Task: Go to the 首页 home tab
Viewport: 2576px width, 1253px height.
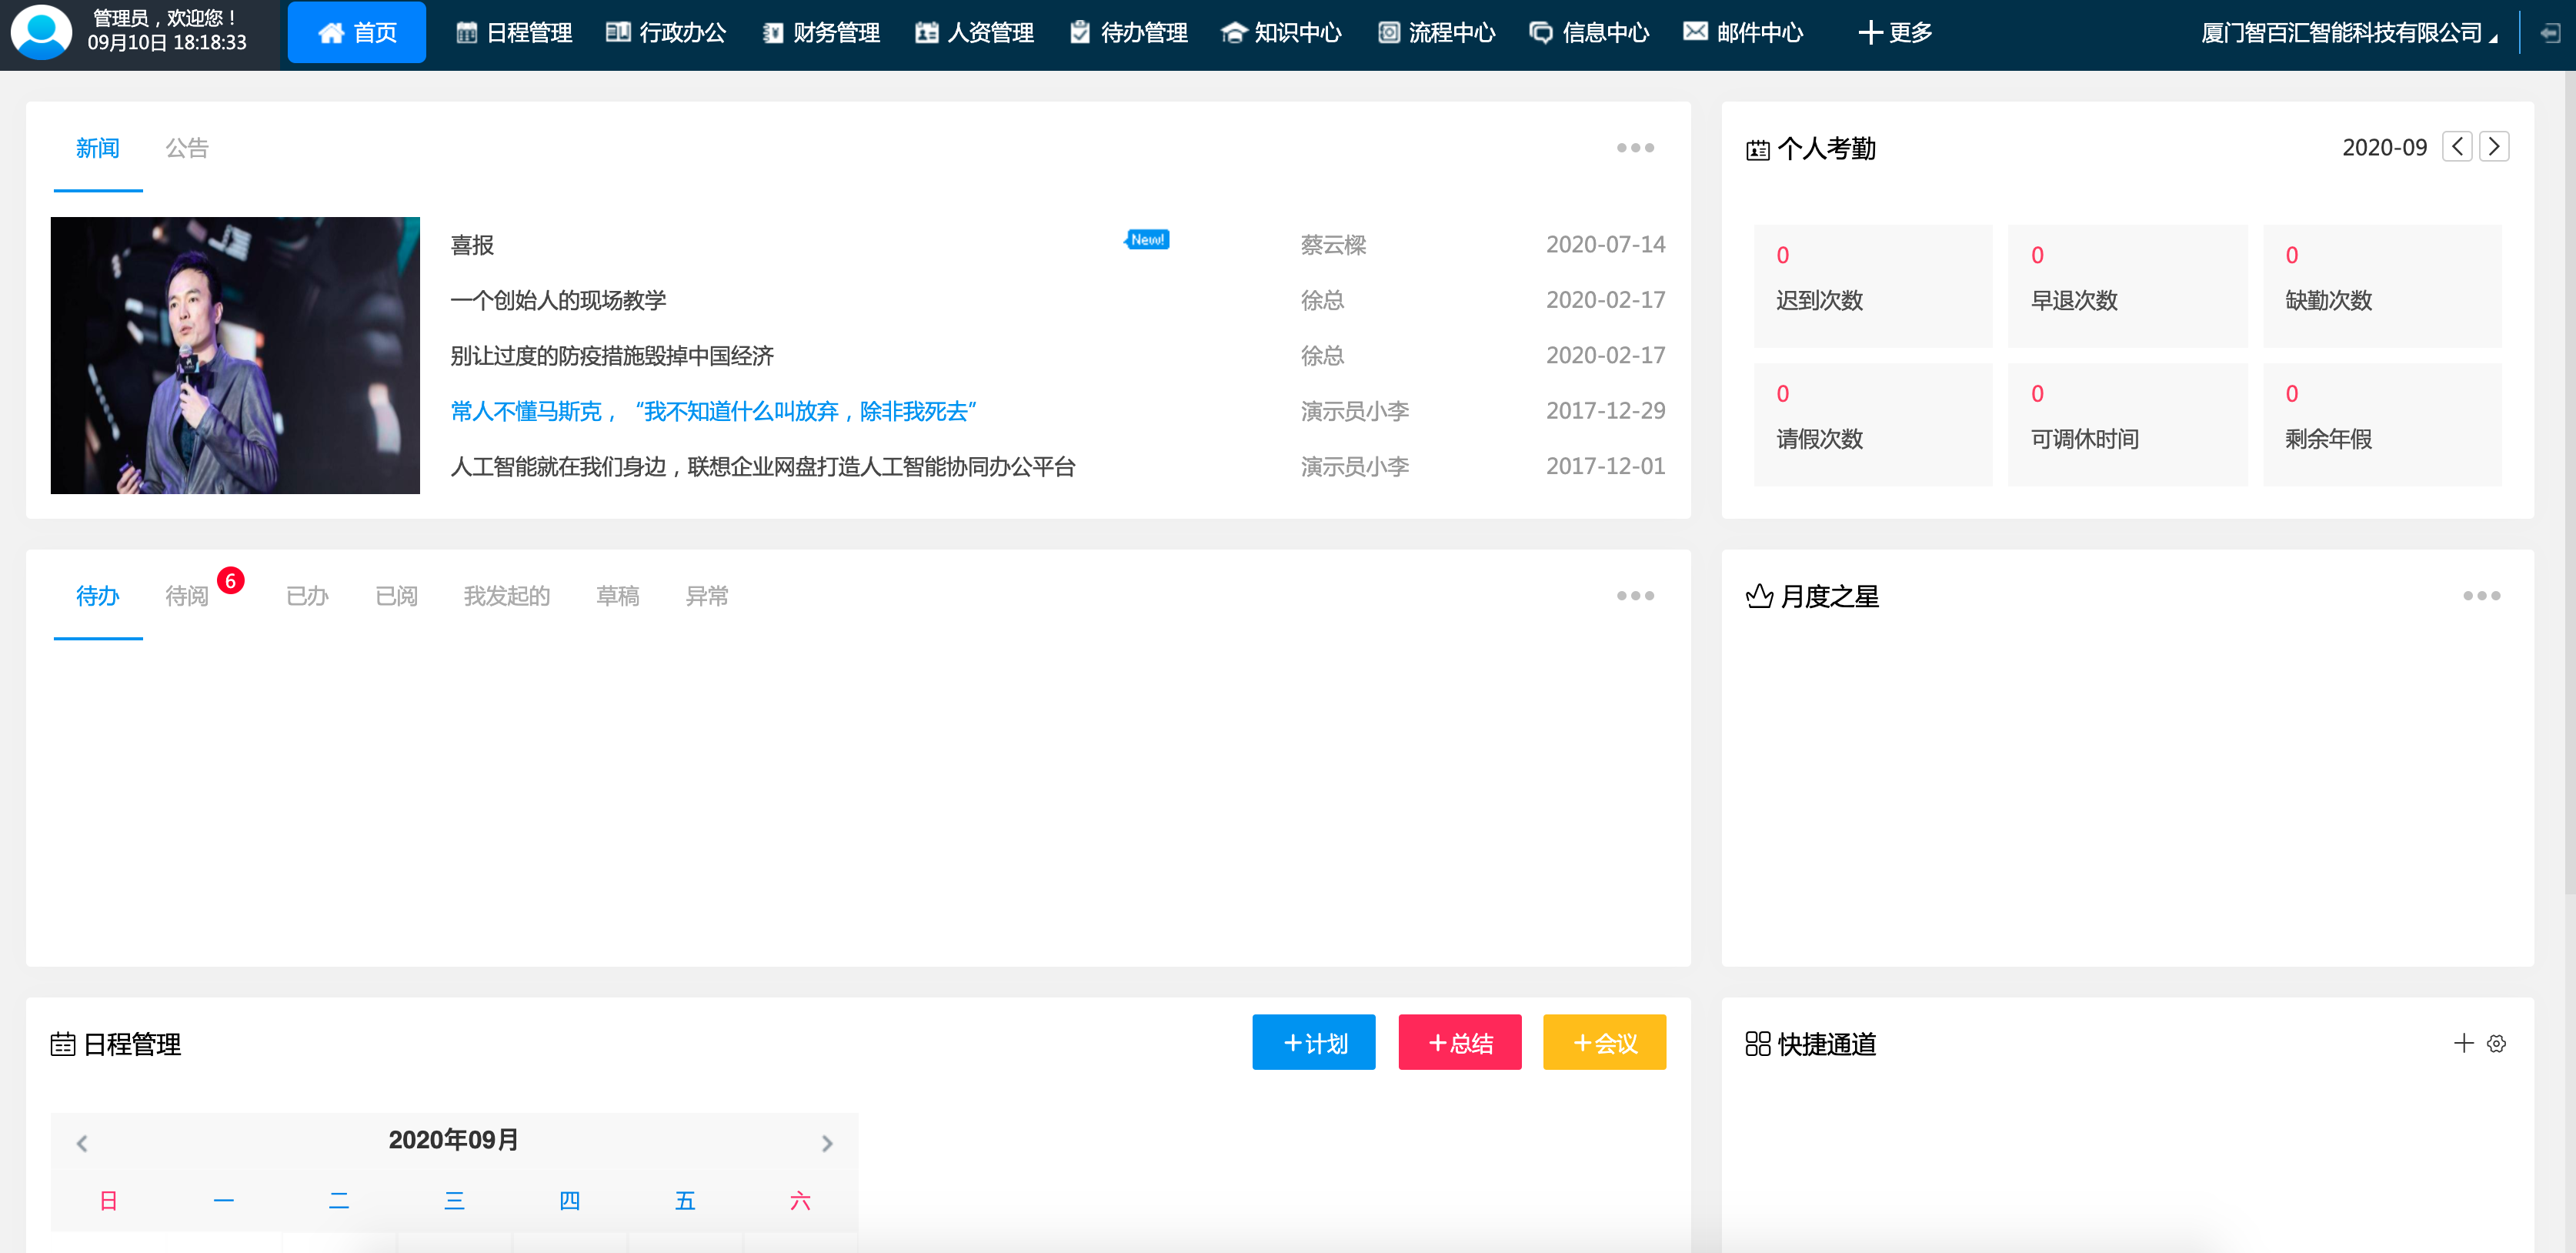Action: point(357,33)
